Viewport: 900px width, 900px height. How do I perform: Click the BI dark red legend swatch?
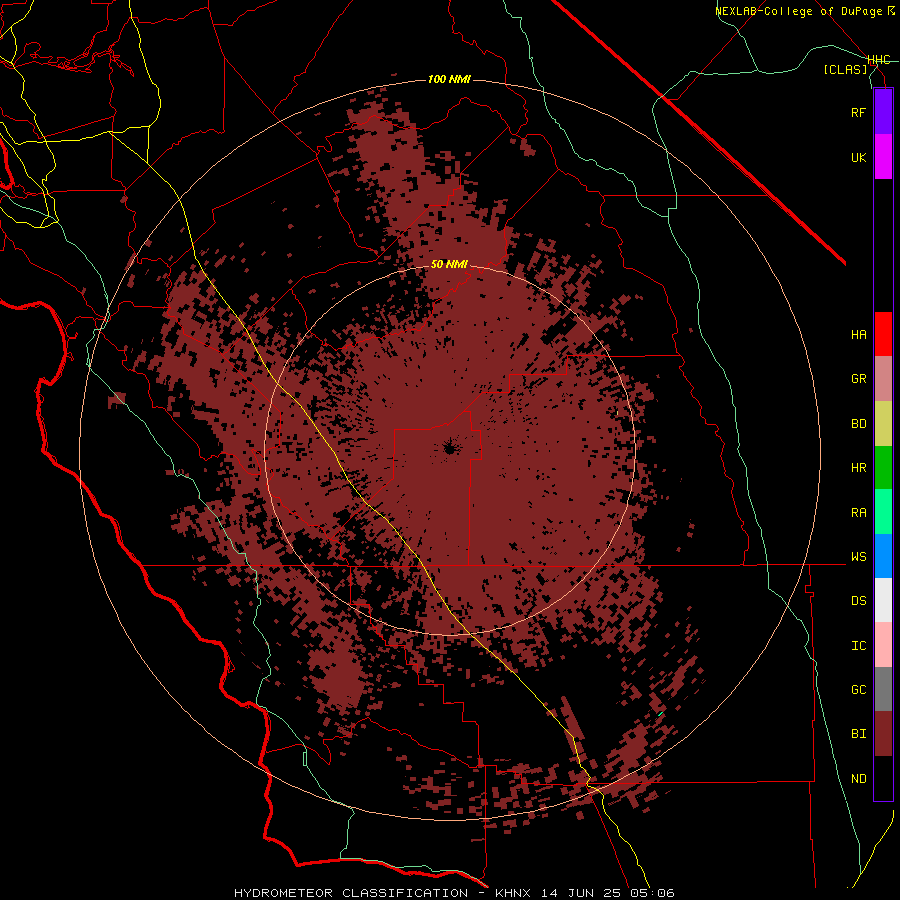(x=883, y=734)
